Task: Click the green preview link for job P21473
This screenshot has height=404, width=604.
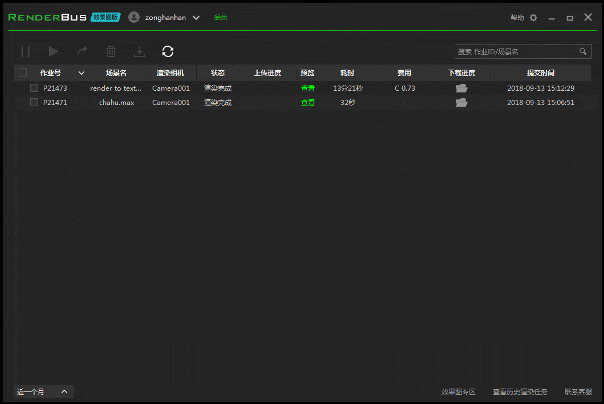Action: (307, 88)
